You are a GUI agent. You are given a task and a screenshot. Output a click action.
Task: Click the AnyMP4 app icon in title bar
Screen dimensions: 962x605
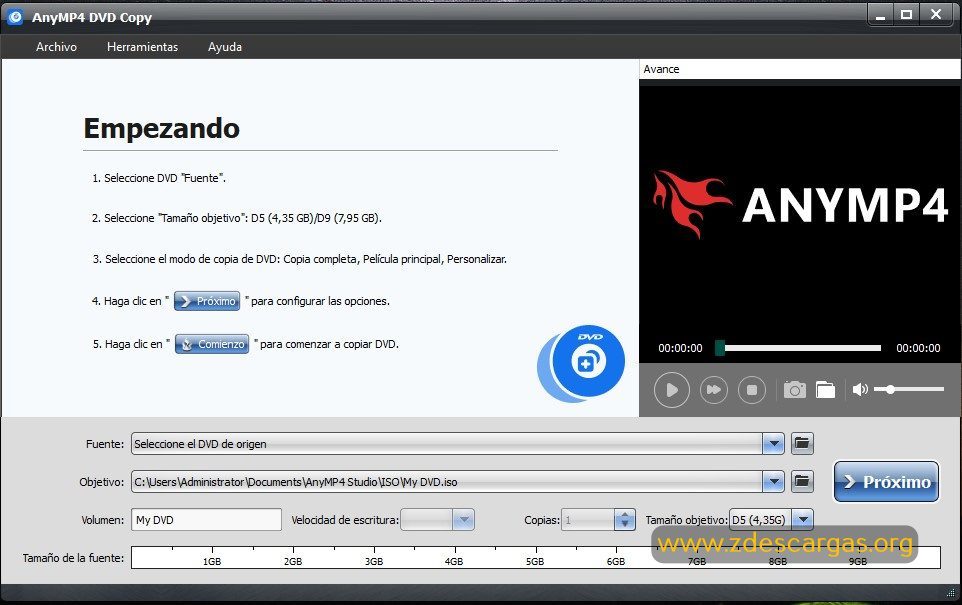point(15,17)
